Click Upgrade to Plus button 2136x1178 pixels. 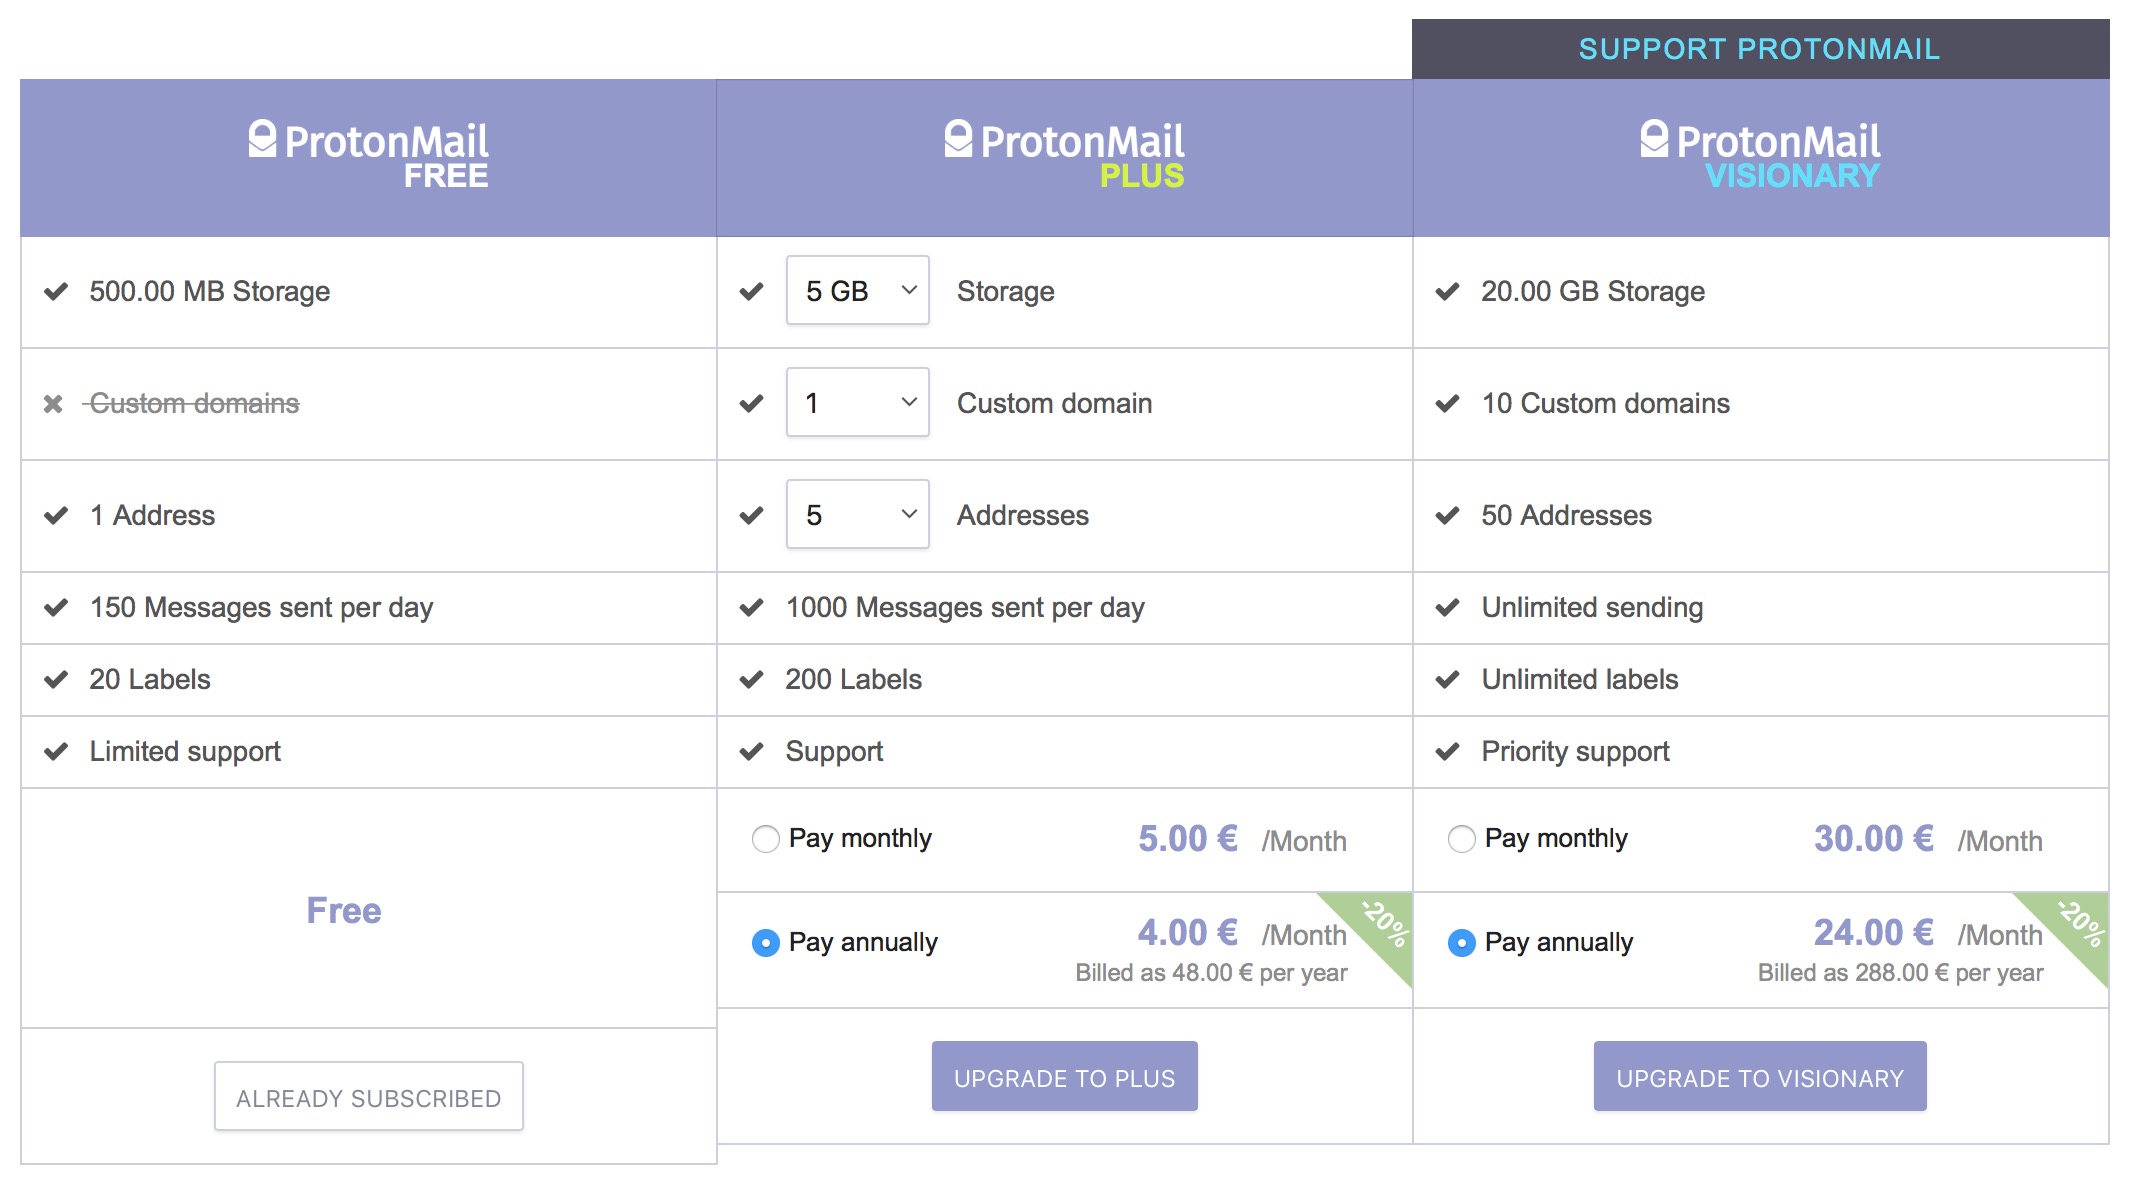[1064, 1077]
